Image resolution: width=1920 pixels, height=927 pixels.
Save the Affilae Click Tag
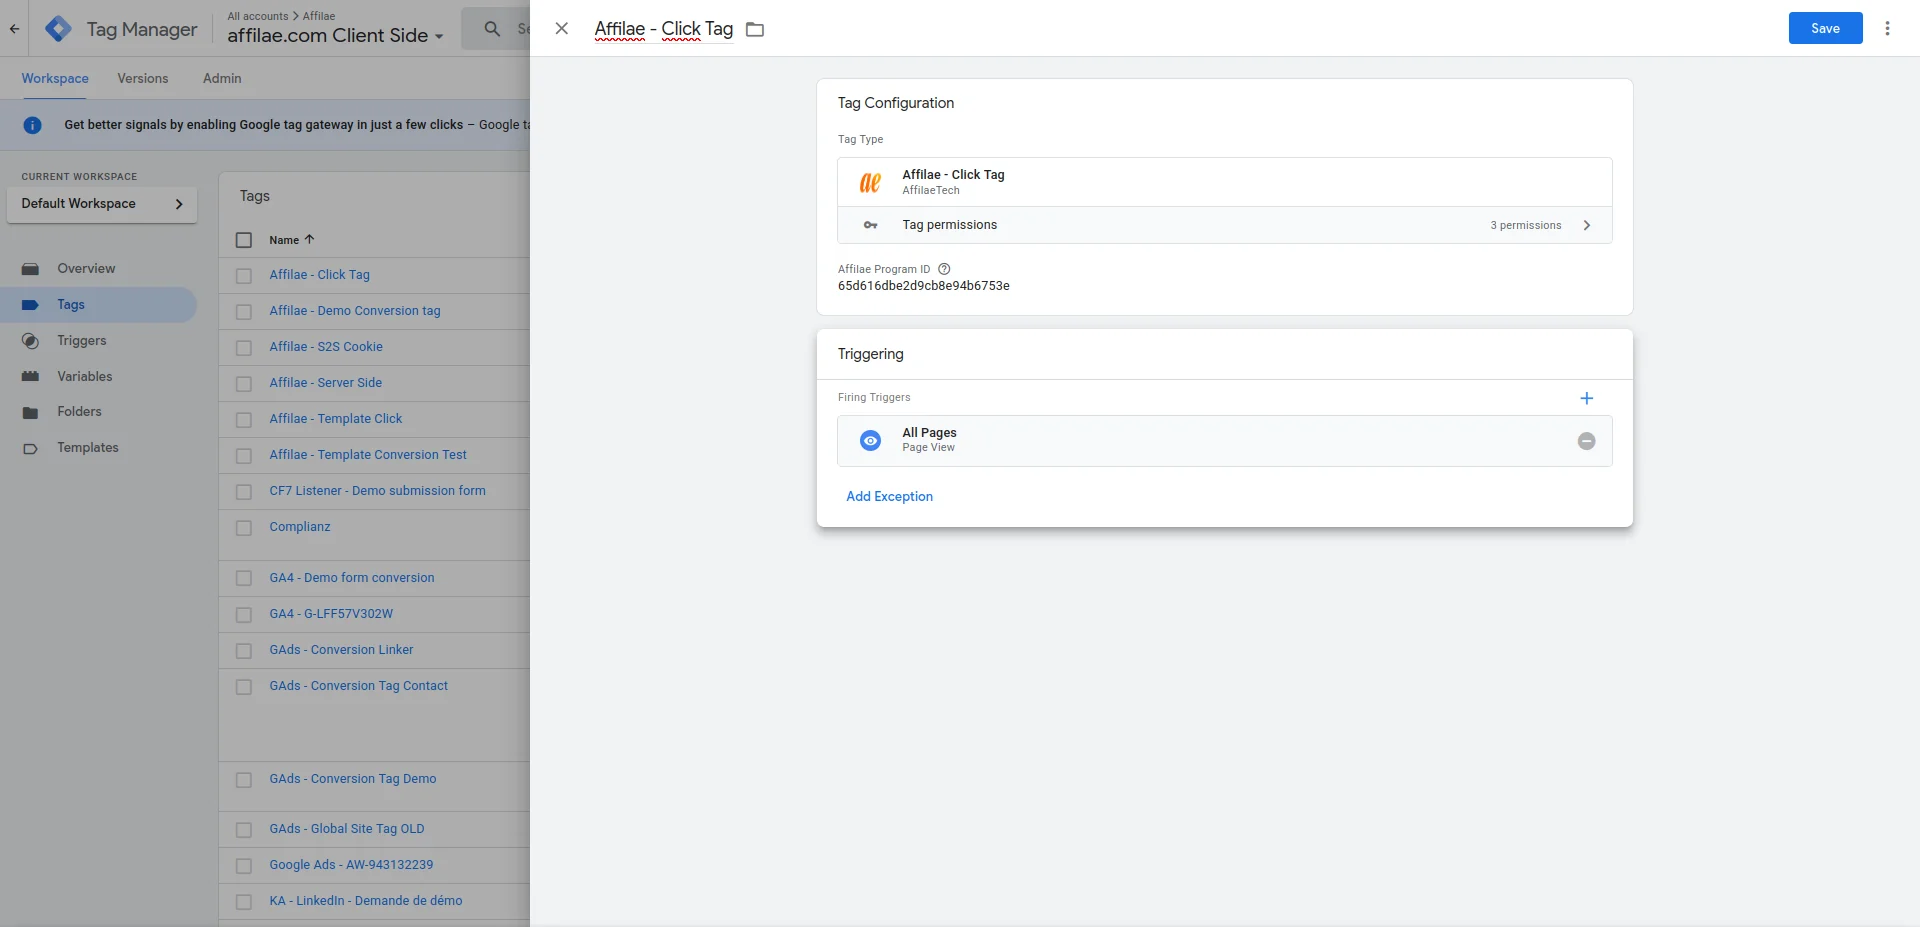tap(1825, 28)
